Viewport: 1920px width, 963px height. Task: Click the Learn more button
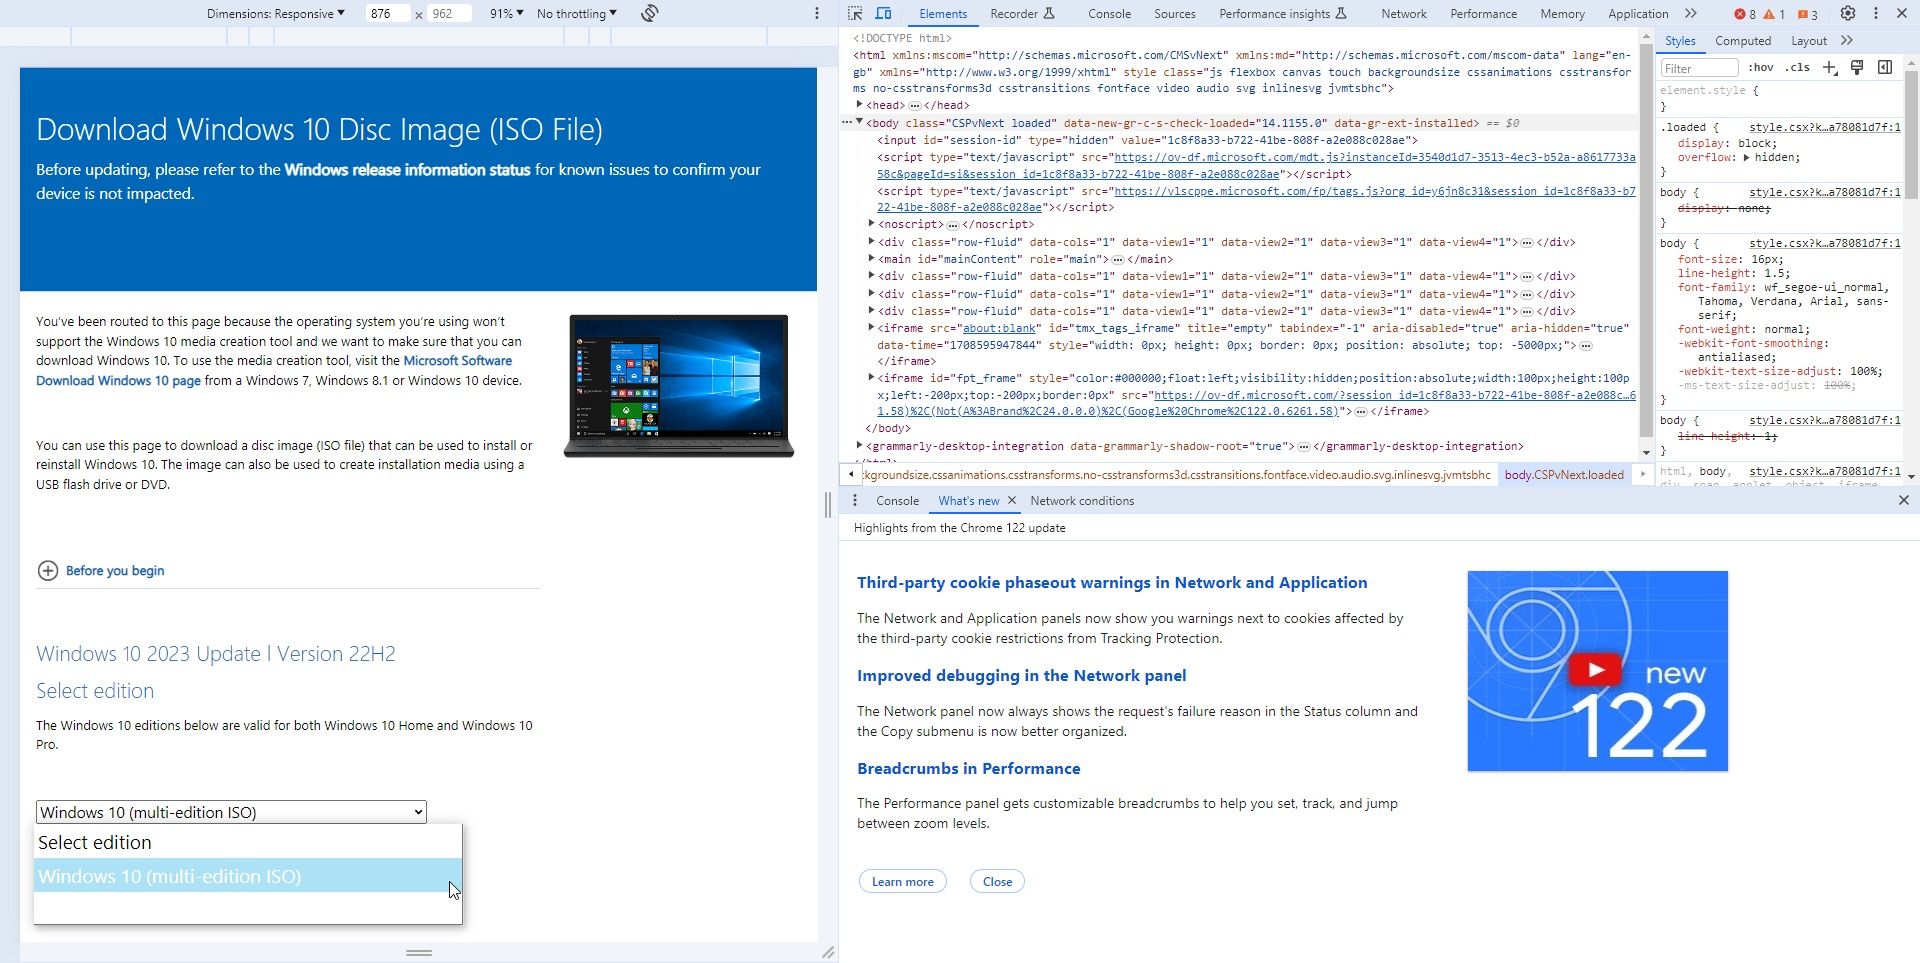tap(902, 881)
